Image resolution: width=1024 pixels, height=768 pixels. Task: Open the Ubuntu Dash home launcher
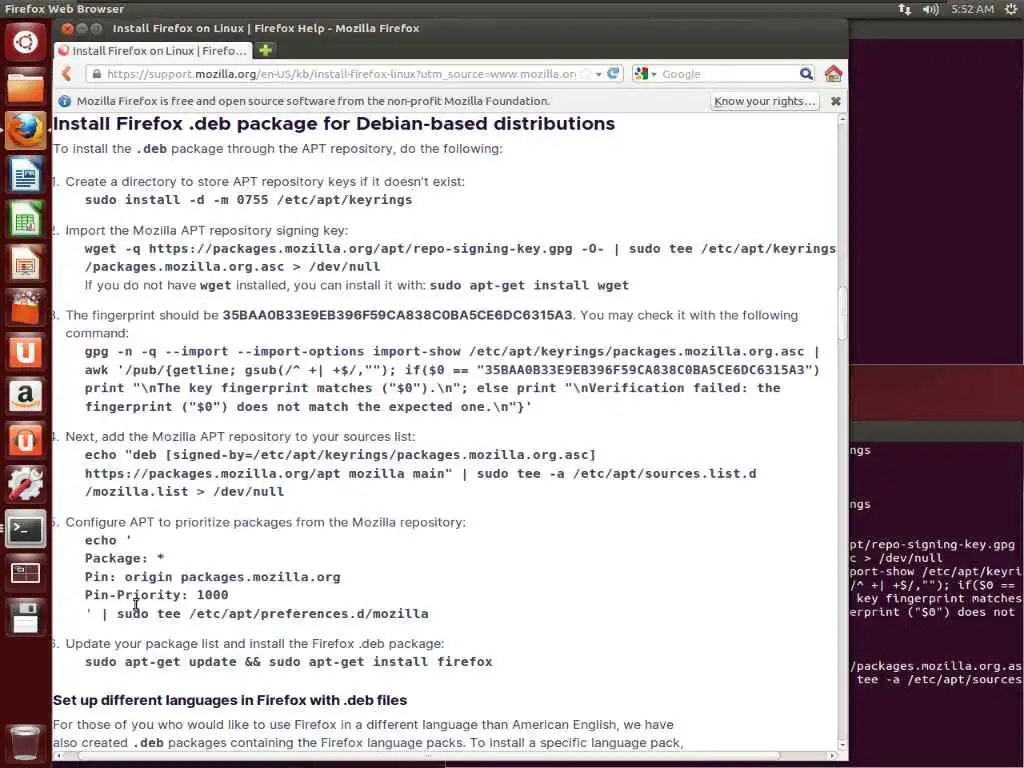click(x=25, y=42)
